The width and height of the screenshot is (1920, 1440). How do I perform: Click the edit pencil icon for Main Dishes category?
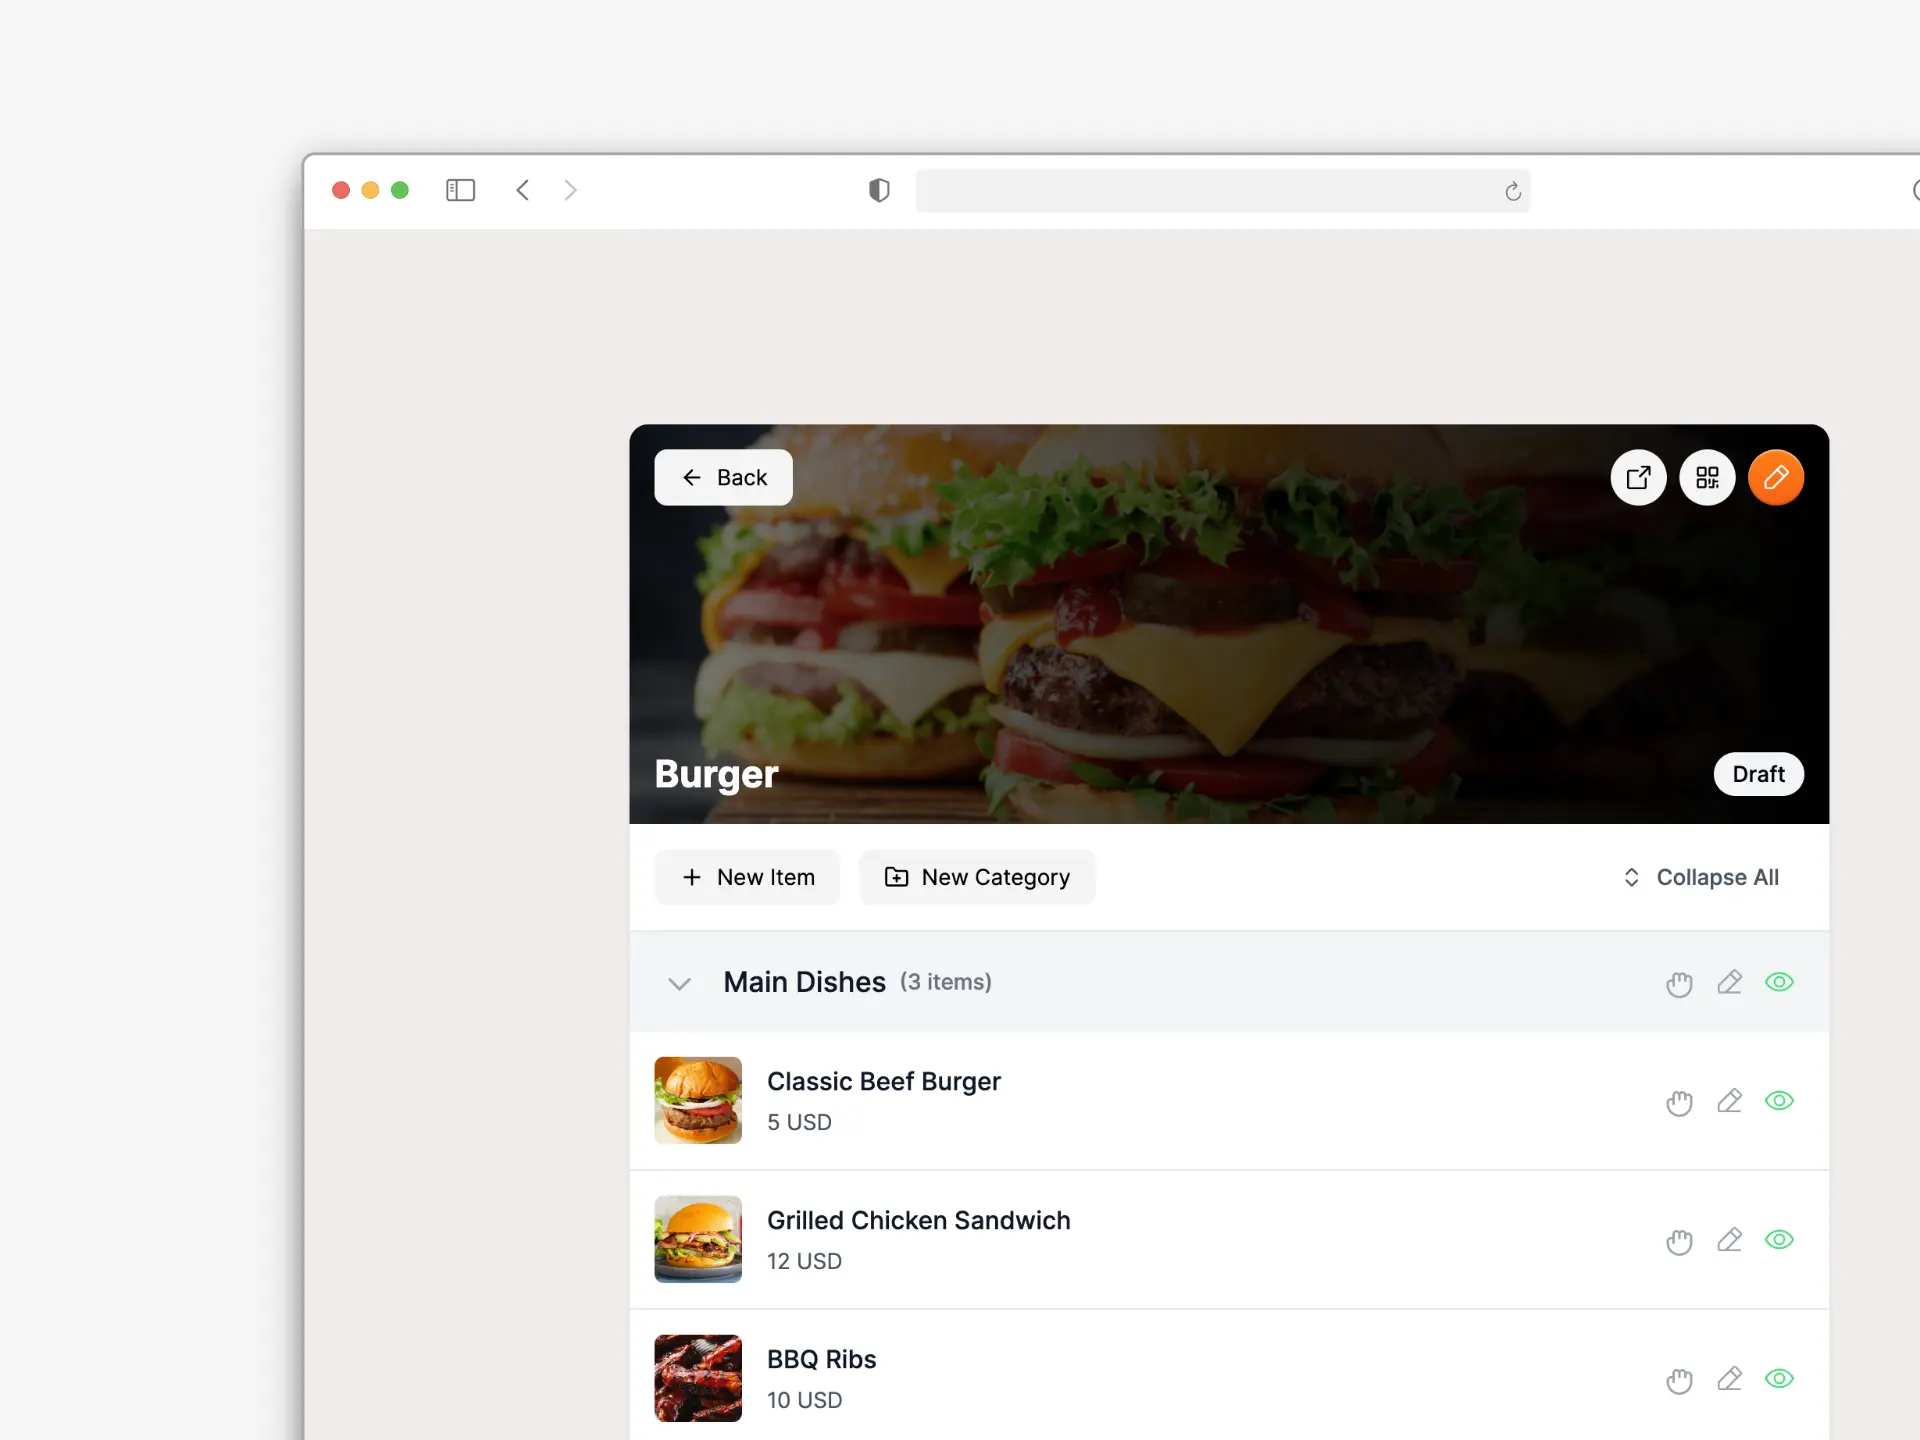click(x=1728, y=982)
